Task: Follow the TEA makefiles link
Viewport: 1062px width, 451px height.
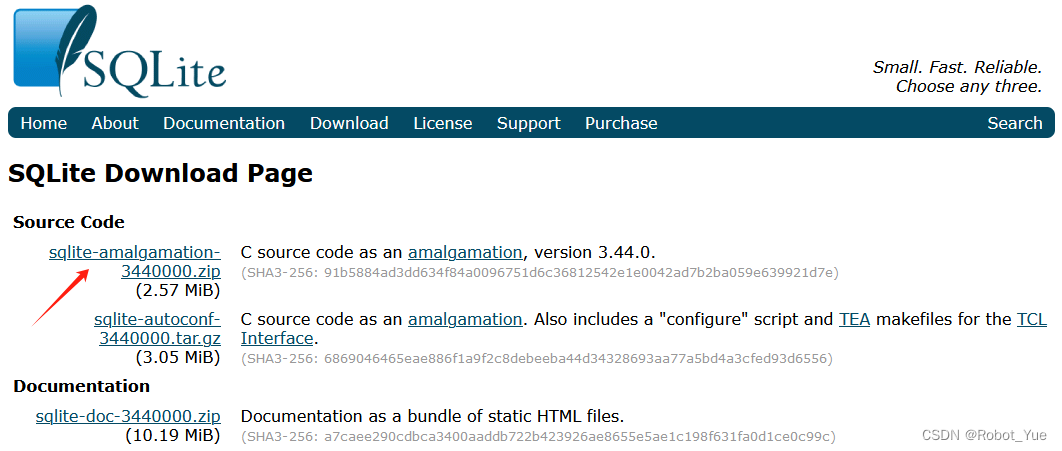Action: (855, 319)
